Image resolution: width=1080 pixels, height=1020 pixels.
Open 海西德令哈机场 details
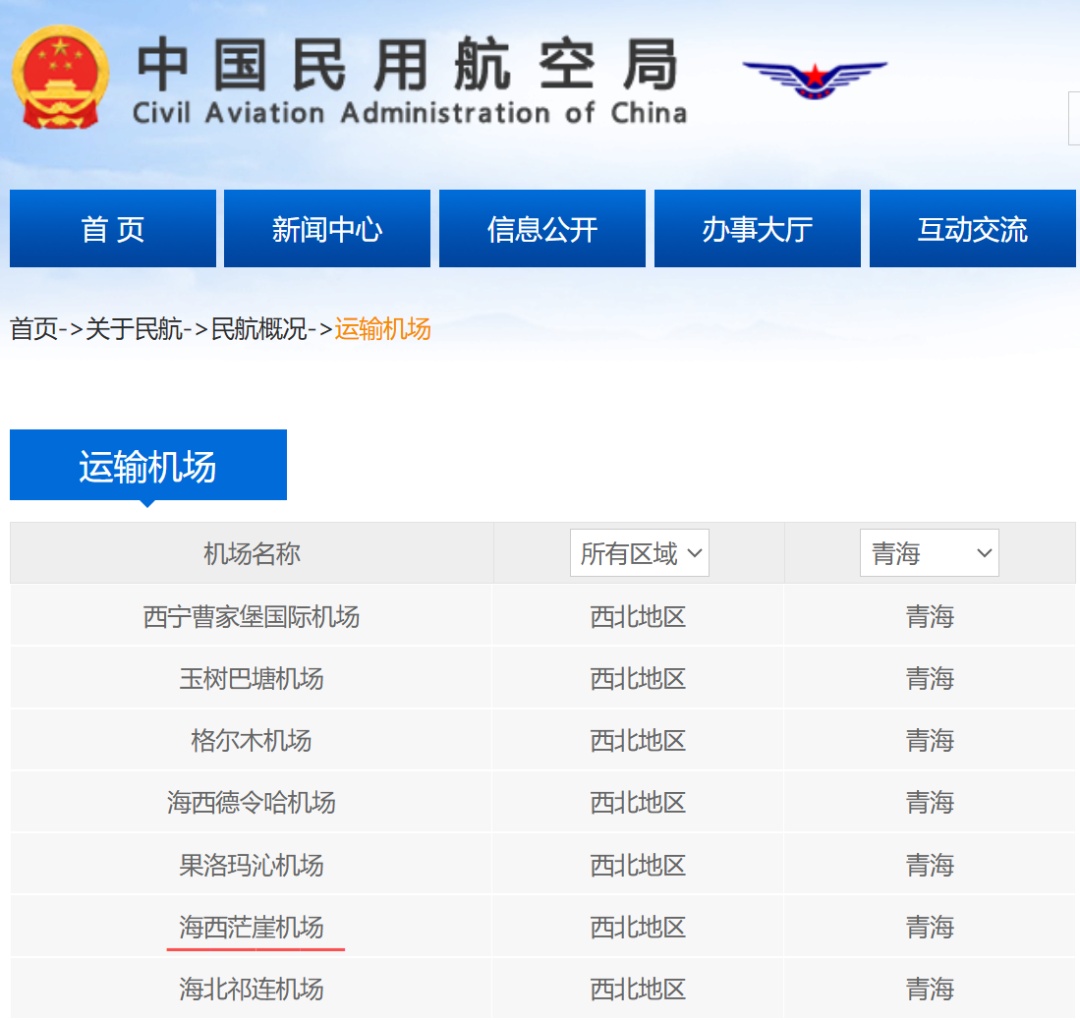[x=249, y=802]
